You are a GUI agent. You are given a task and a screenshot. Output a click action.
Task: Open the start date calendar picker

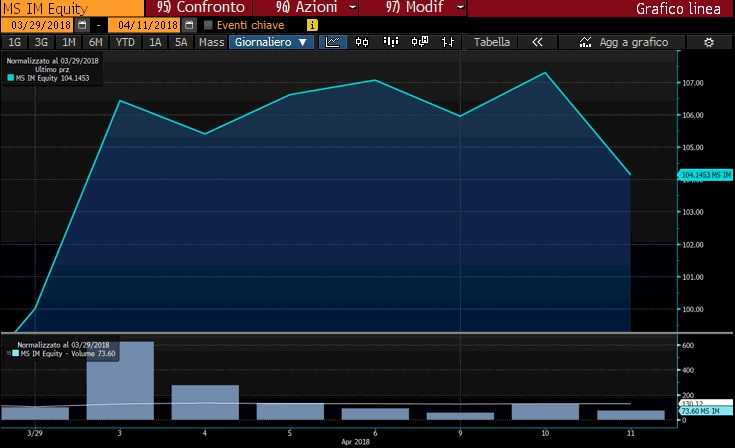click(82, 25)
